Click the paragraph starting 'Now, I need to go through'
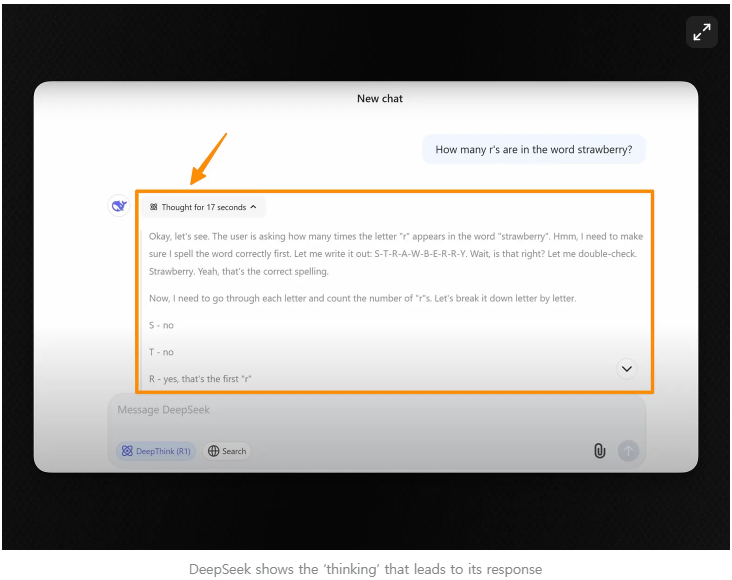Viewport: 732px width, 580px height. (x=362, y=298)
